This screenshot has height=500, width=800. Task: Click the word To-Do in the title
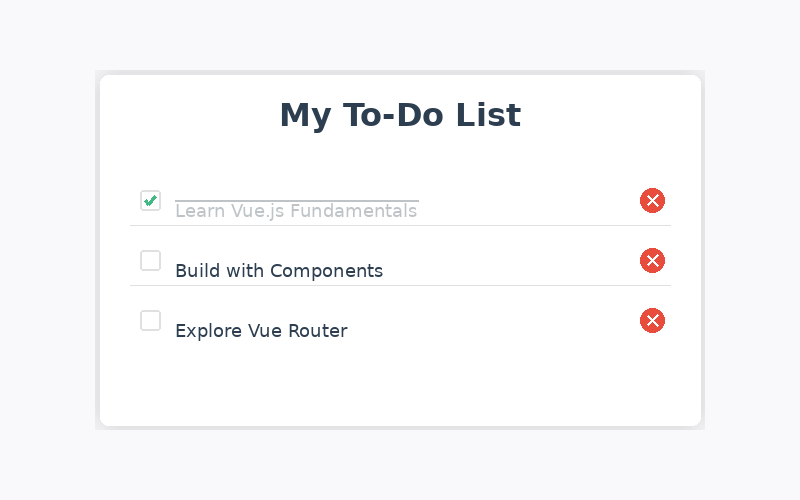pos(393,115)
